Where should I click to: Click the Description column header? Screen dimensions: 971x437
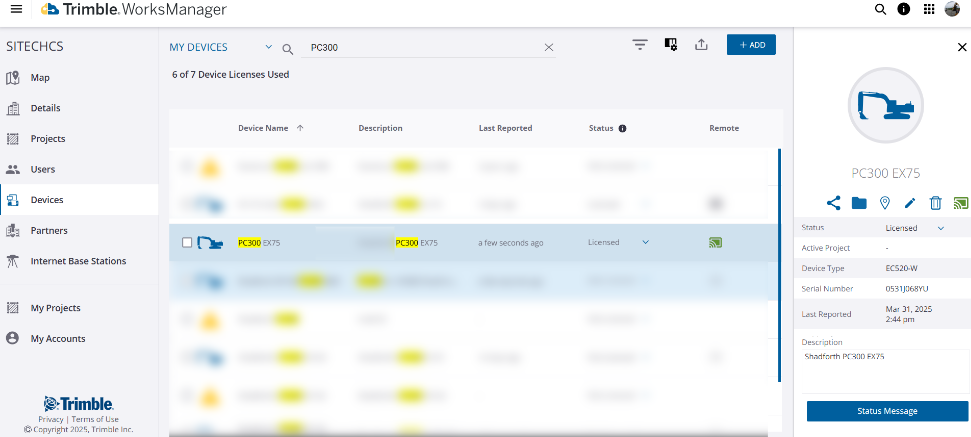click(380, 128)
